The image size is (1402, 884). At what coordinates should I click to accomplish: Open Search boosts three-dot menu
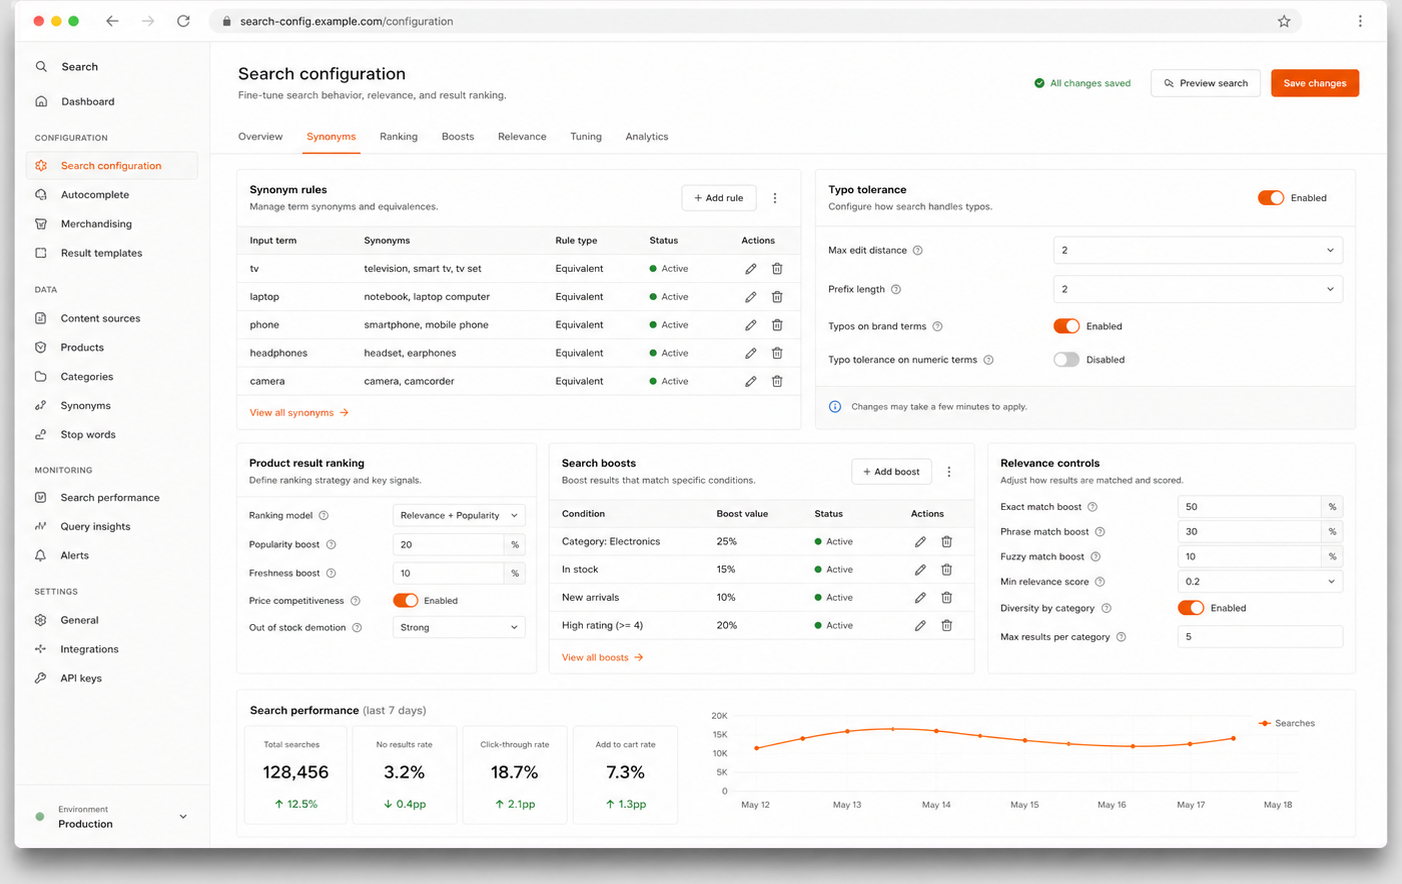click(x=949, y=472)
